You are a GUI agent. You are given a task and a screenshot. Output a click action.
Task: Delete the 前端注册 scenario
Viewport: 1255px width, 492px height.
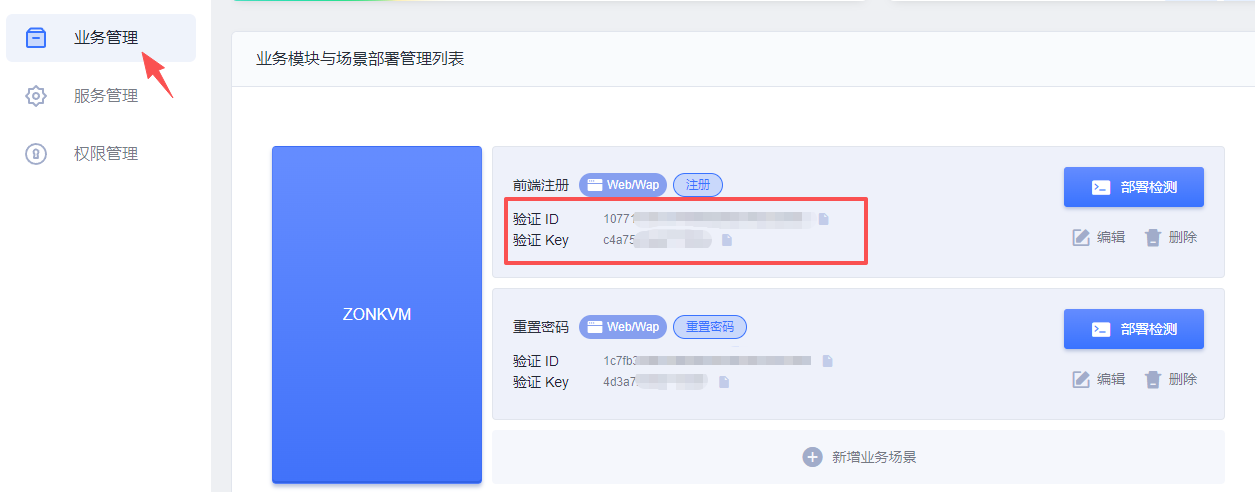pos(1171,237)
